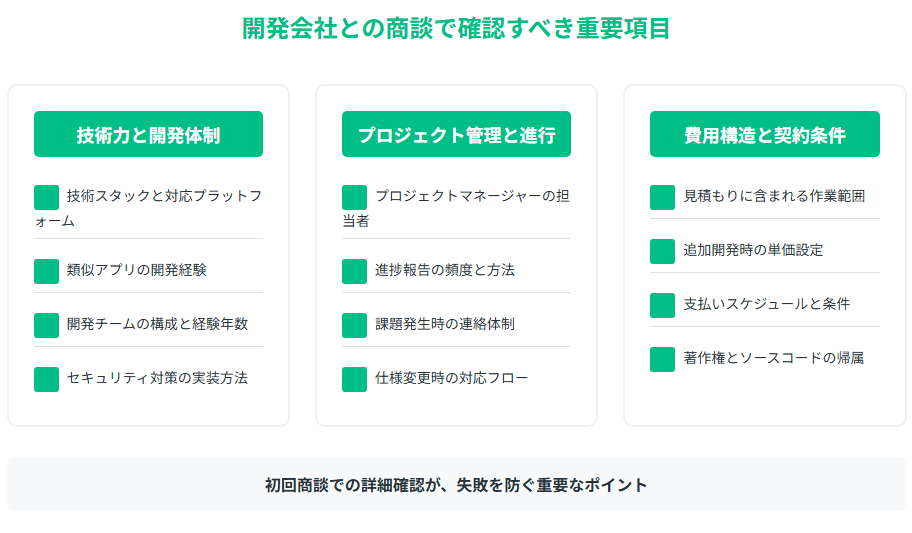Click the page title 開発会社との商談で確認すべき重要項目

[456, 29]
